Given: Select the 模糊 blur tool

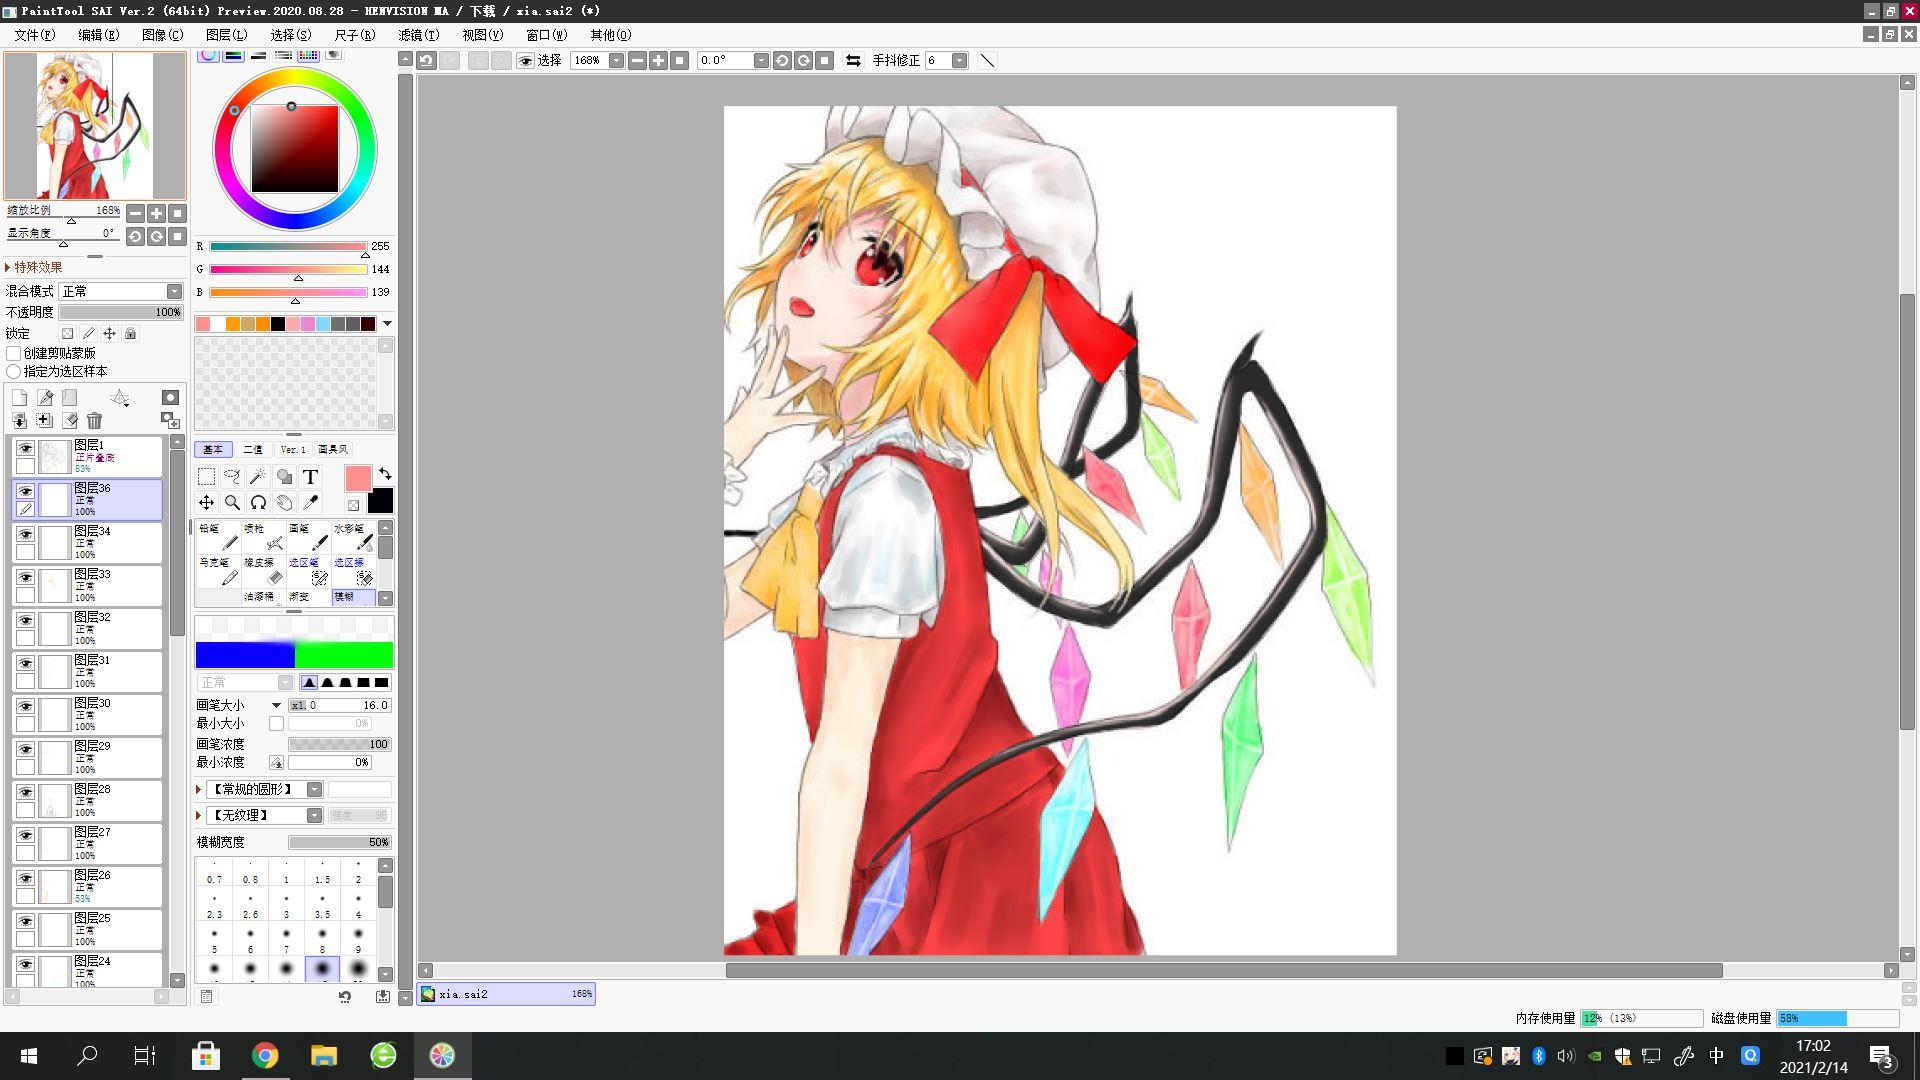Looking at the screenshot, I should (353, 597).
